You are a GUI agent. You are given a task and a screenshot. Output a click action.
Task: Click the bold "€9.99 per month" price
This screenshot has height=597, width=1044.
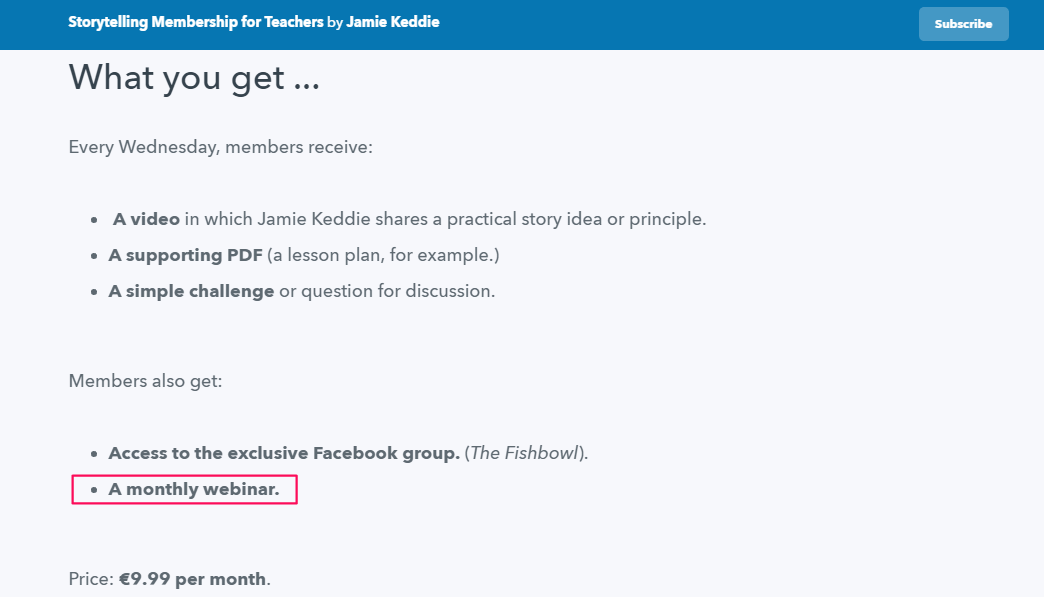tap(192, 579)
